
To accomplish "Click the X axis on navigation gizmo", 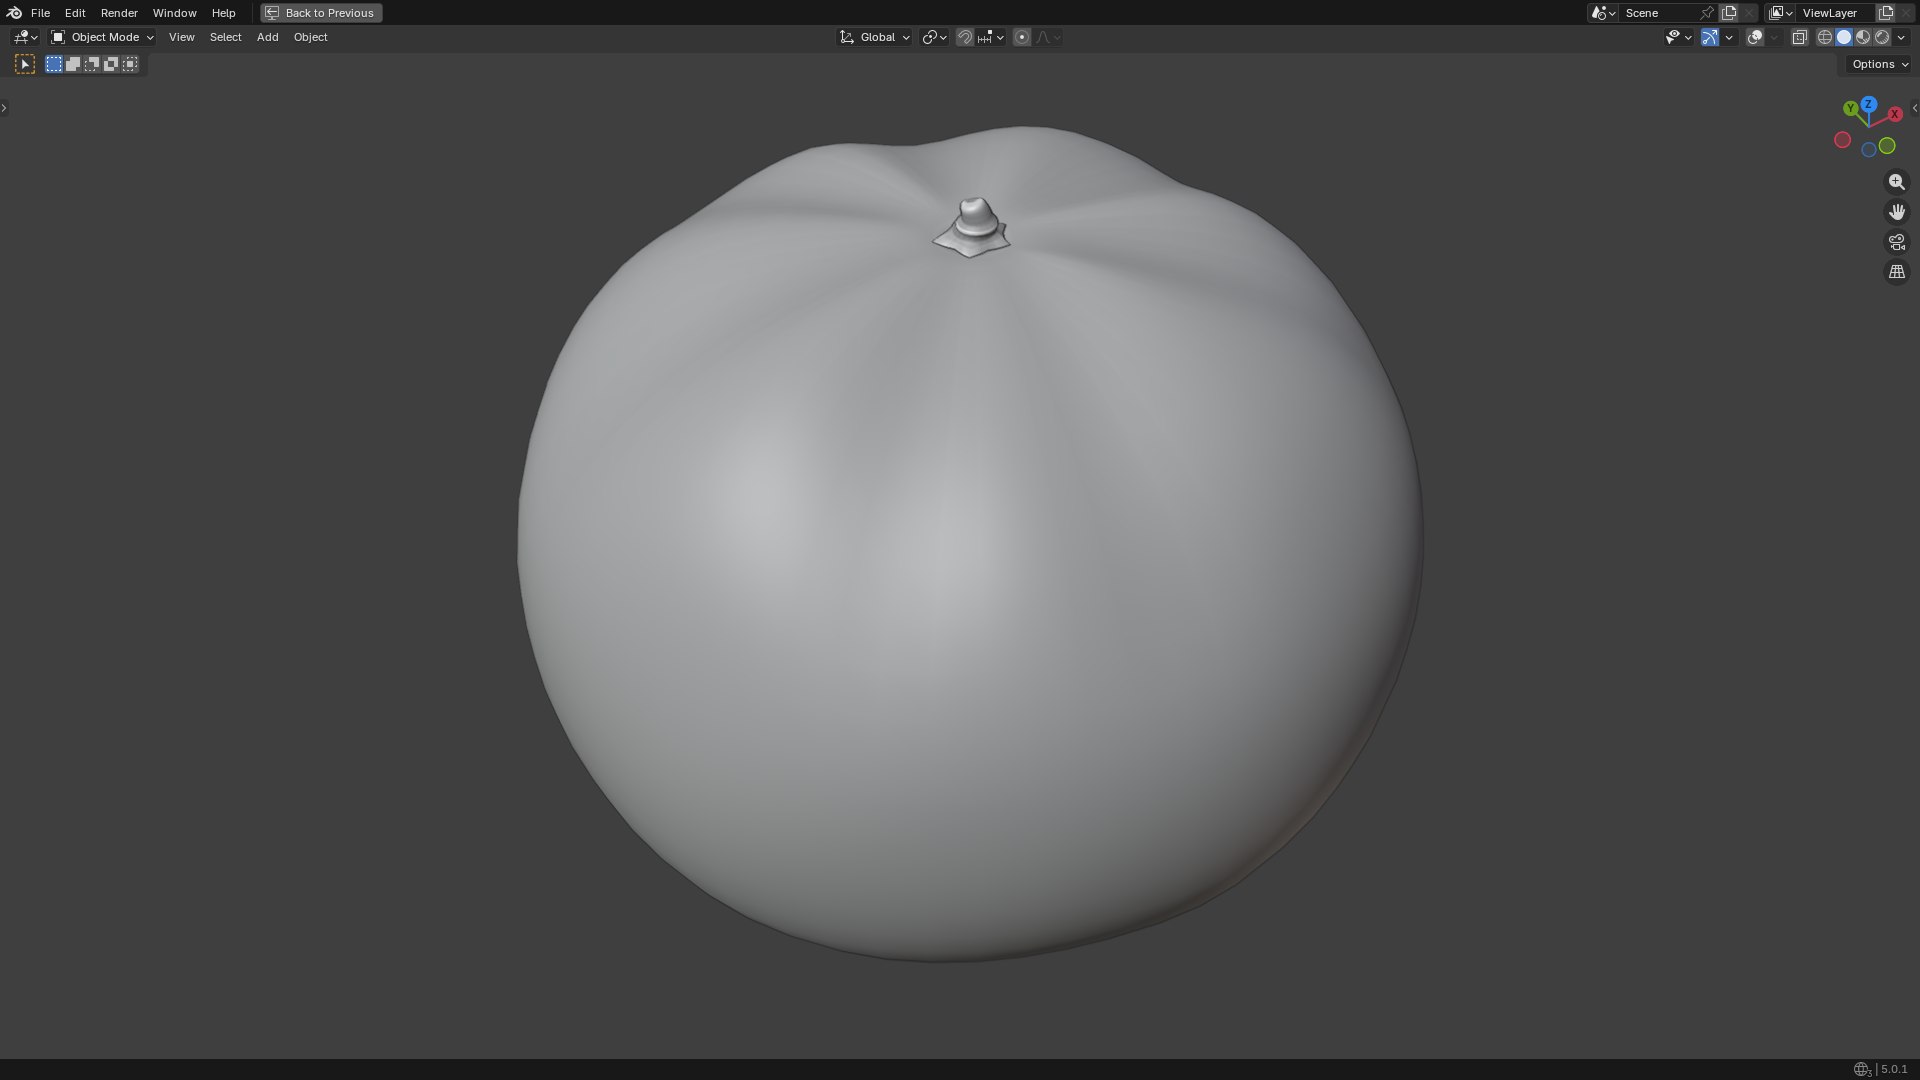I will coord(1894,114).
